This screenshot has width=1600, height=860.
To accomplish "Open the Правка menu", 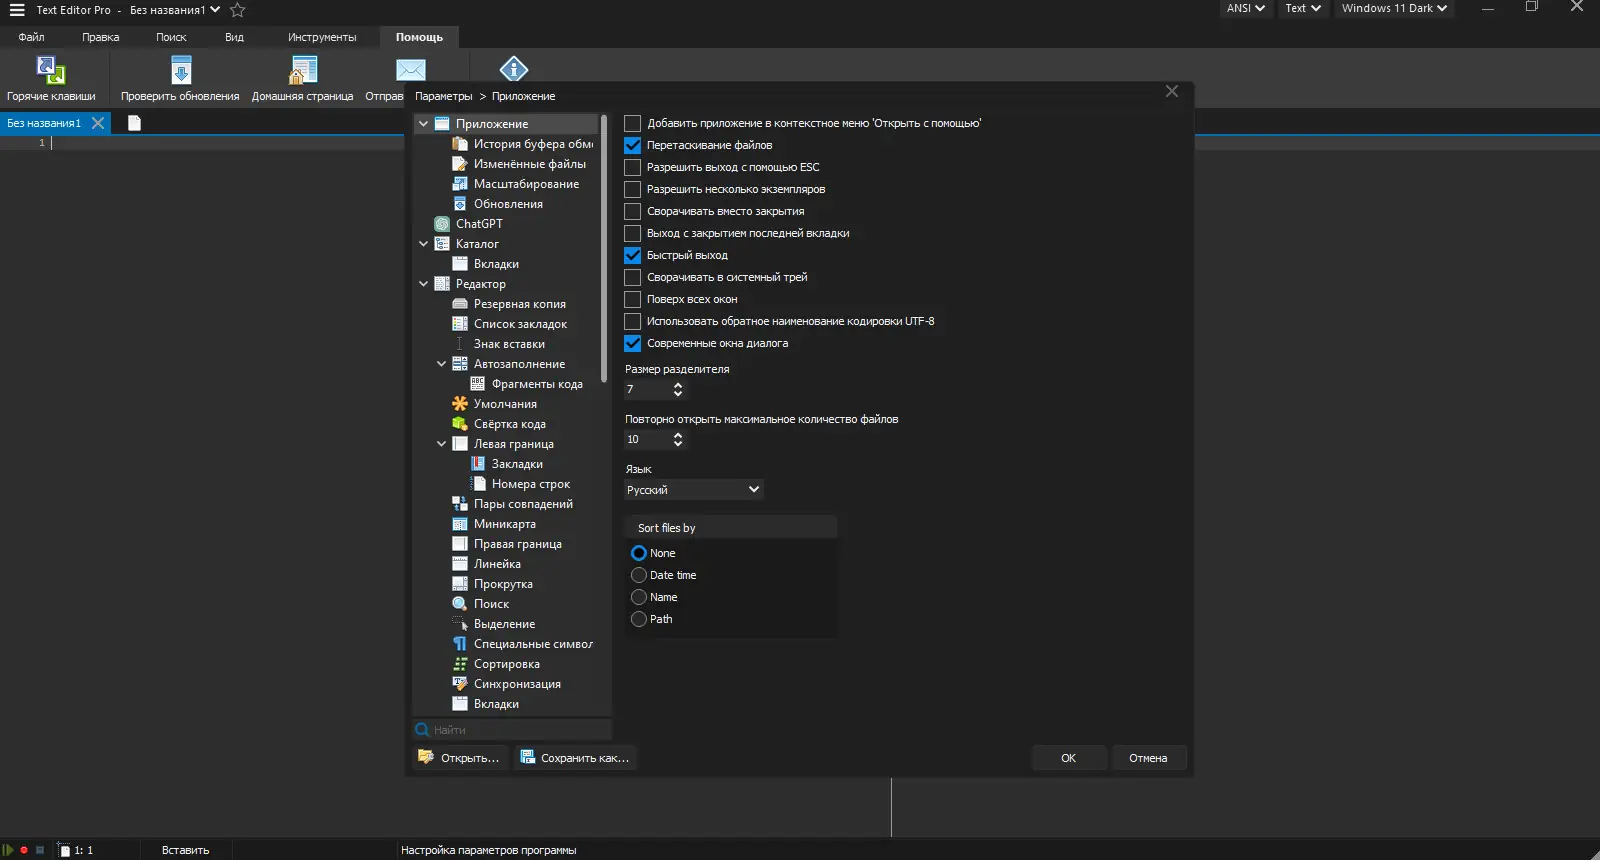I will point(101,37).
